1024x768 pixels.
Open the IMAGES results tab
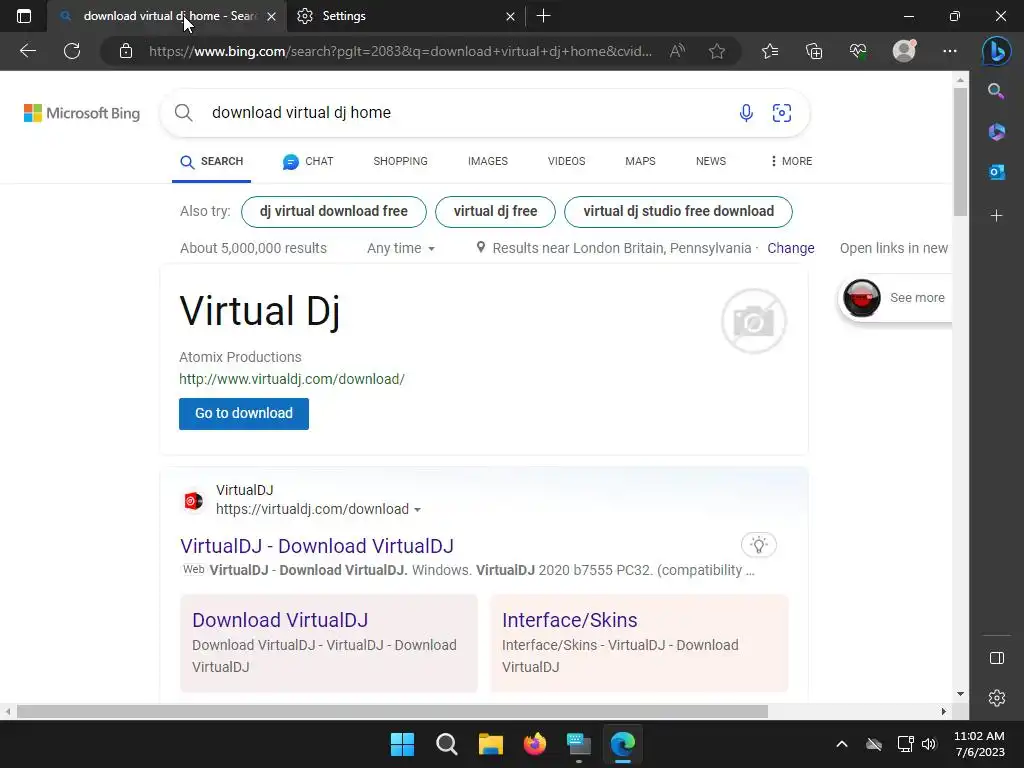(x=487, y=161)
